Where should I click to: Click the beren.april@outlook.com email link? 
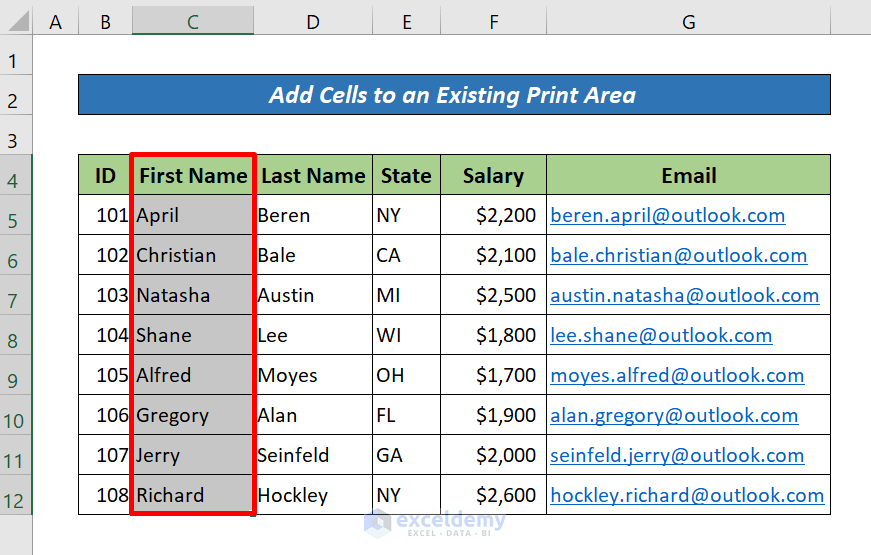pos(667,215)
